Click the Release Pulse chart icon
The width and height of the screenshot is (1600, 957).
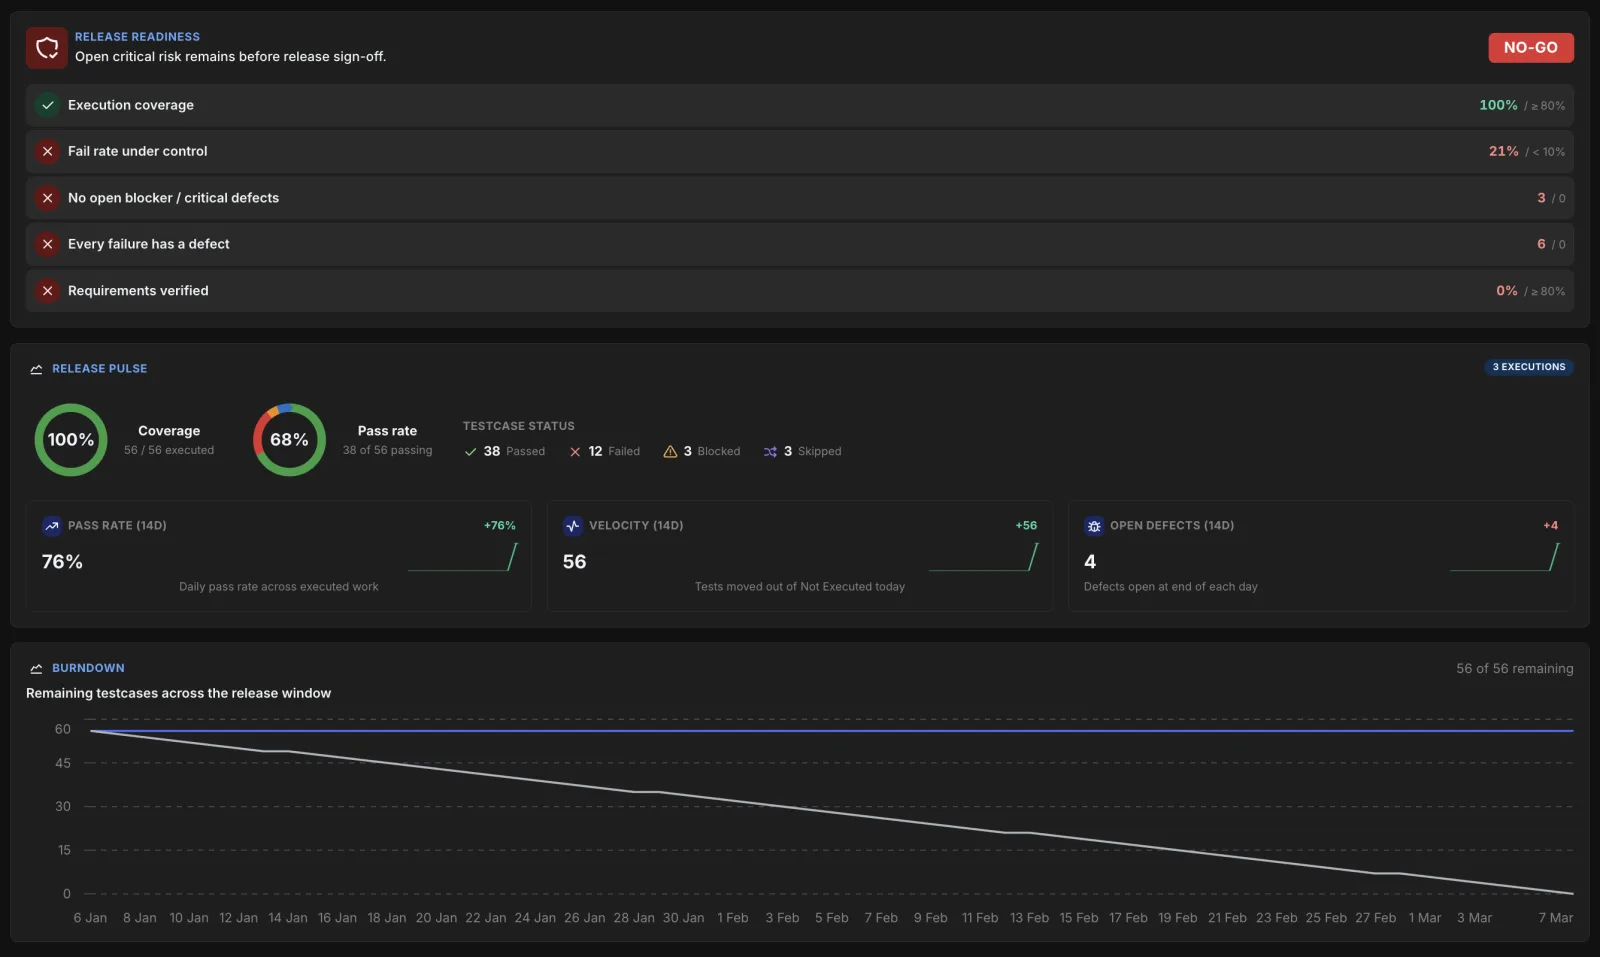pyautogui.click(x=36, y=369)
